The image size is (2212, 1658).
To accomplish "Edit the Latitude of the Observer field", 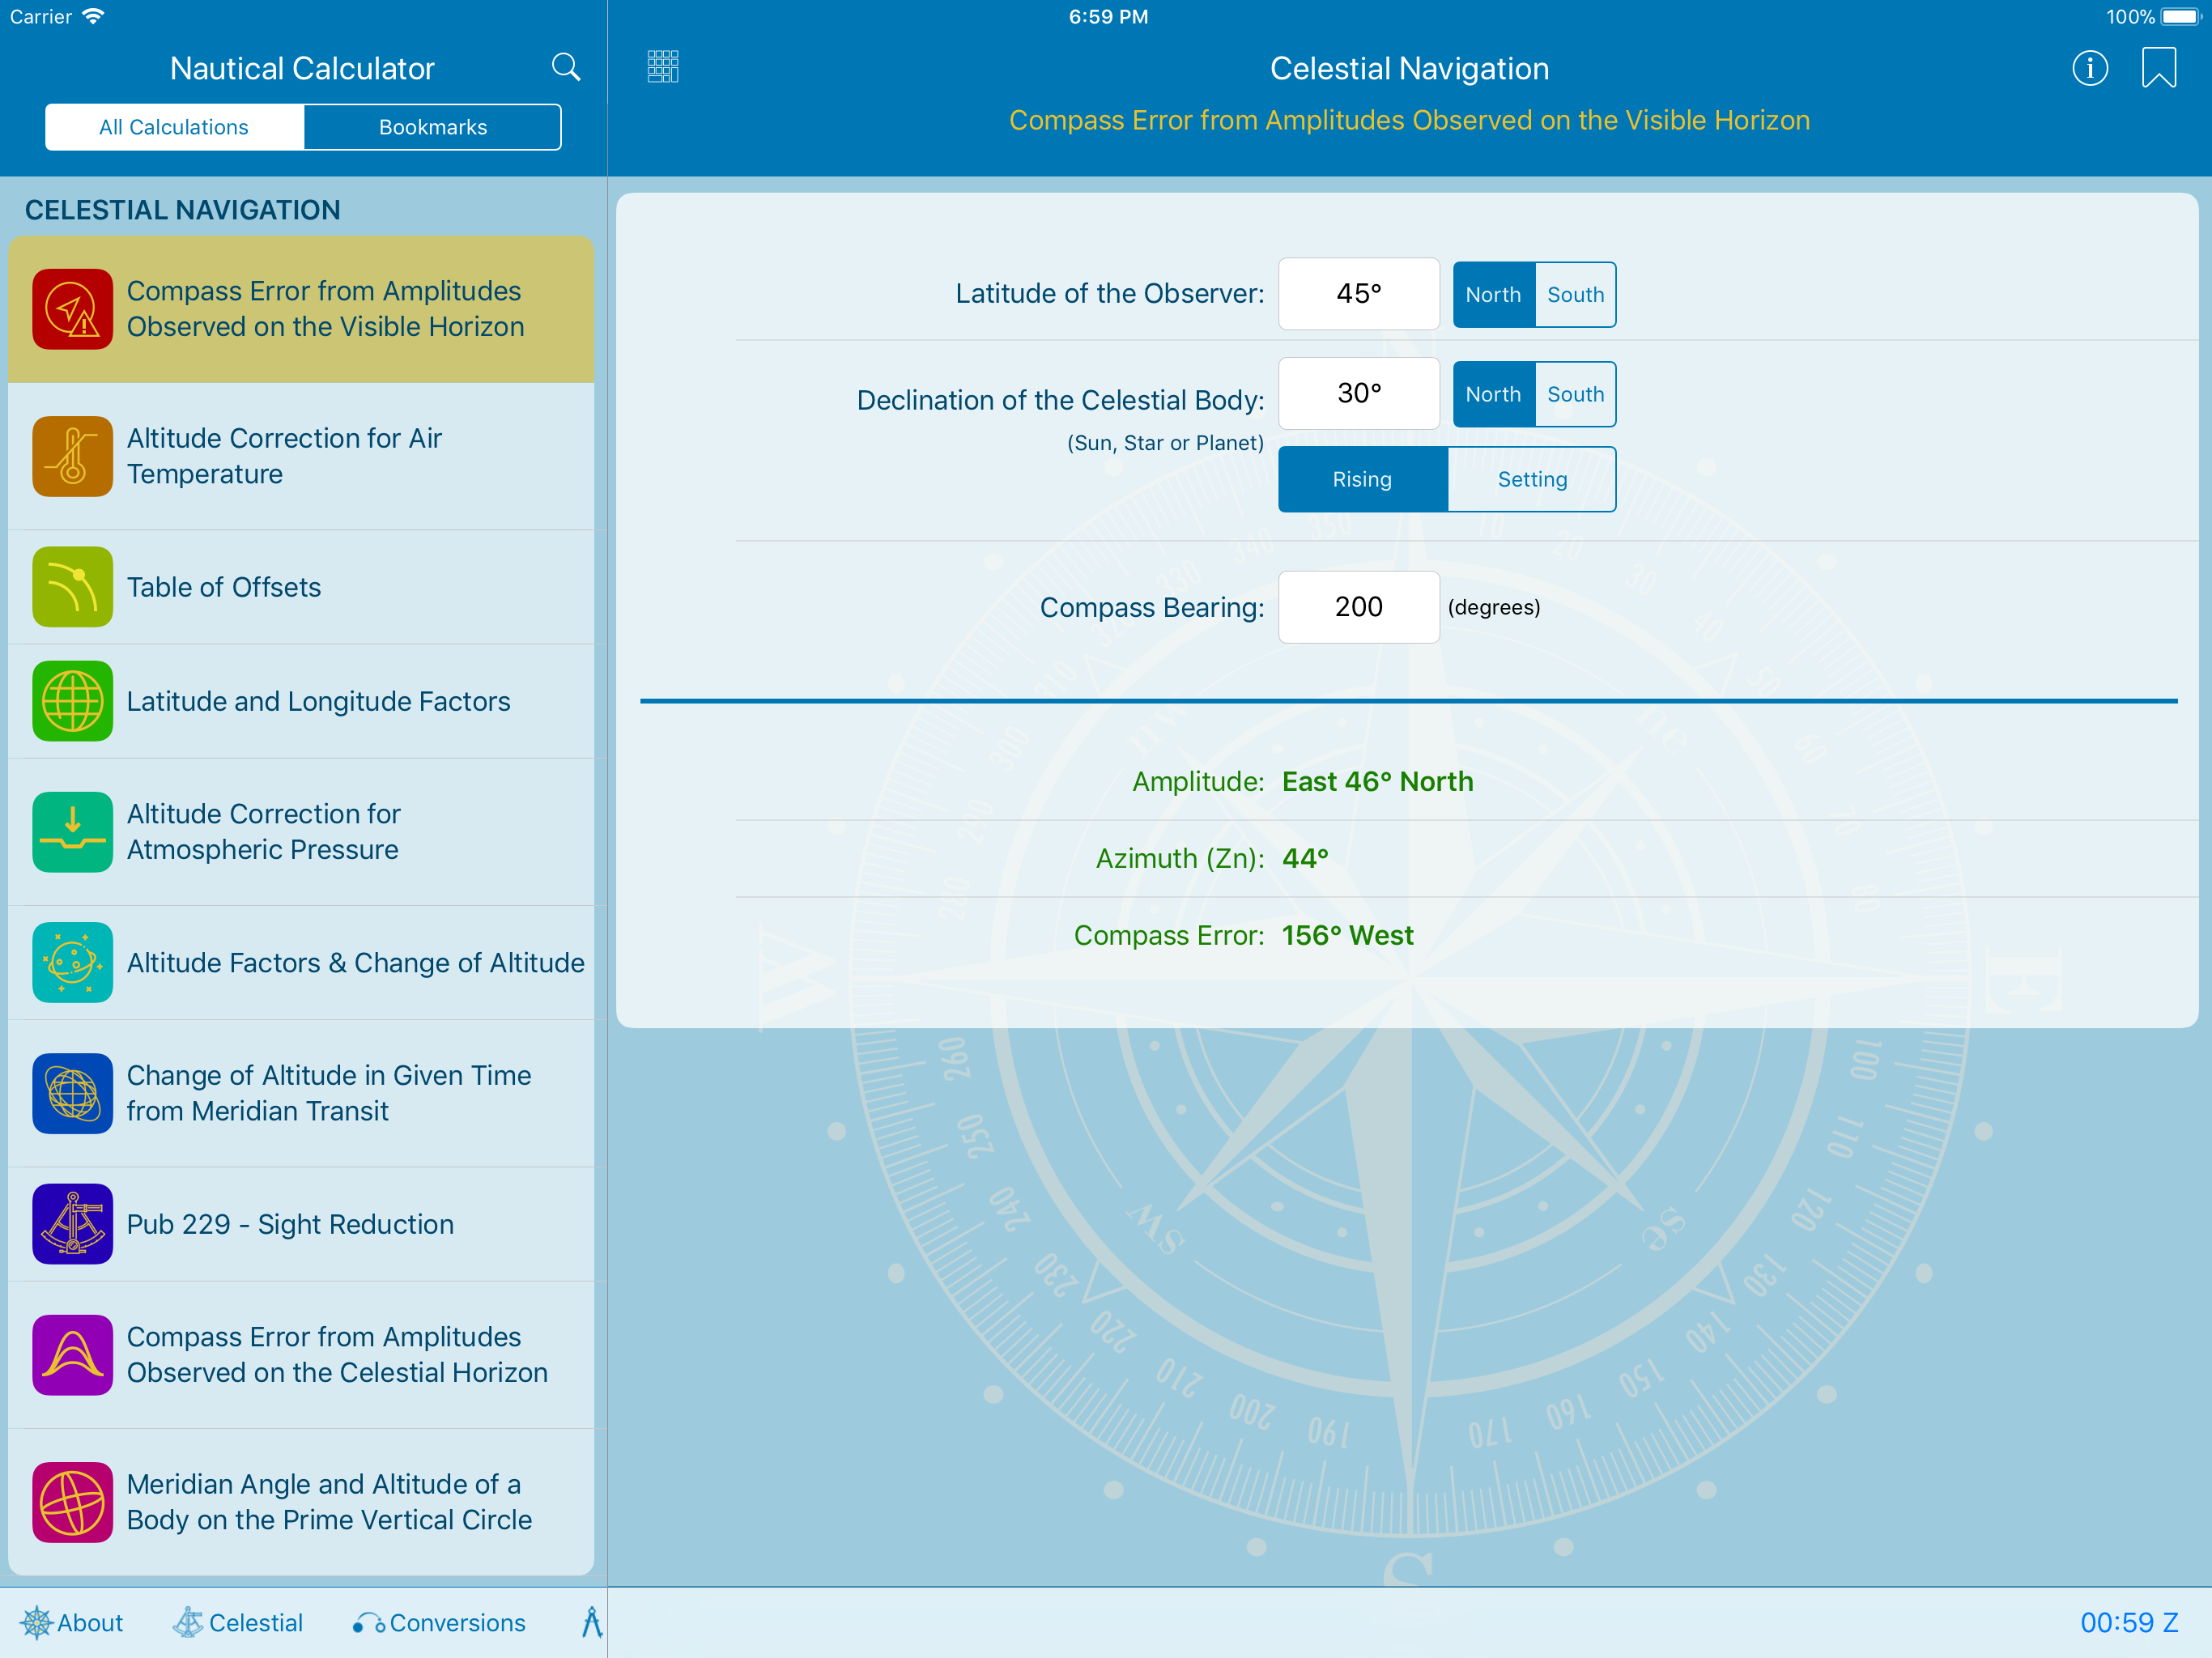I will tap(1358, 294).
